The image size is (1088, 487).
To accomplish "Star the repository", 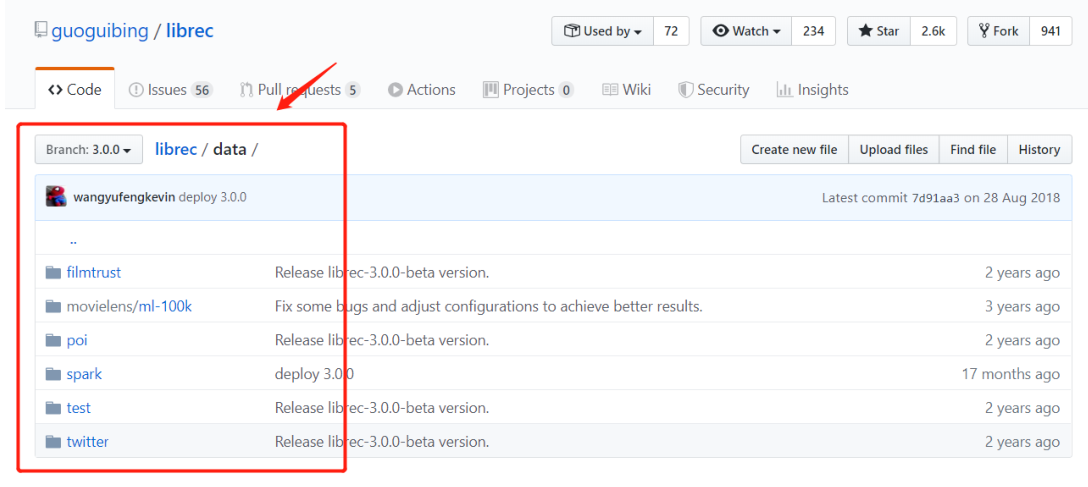I will point(878,31).
